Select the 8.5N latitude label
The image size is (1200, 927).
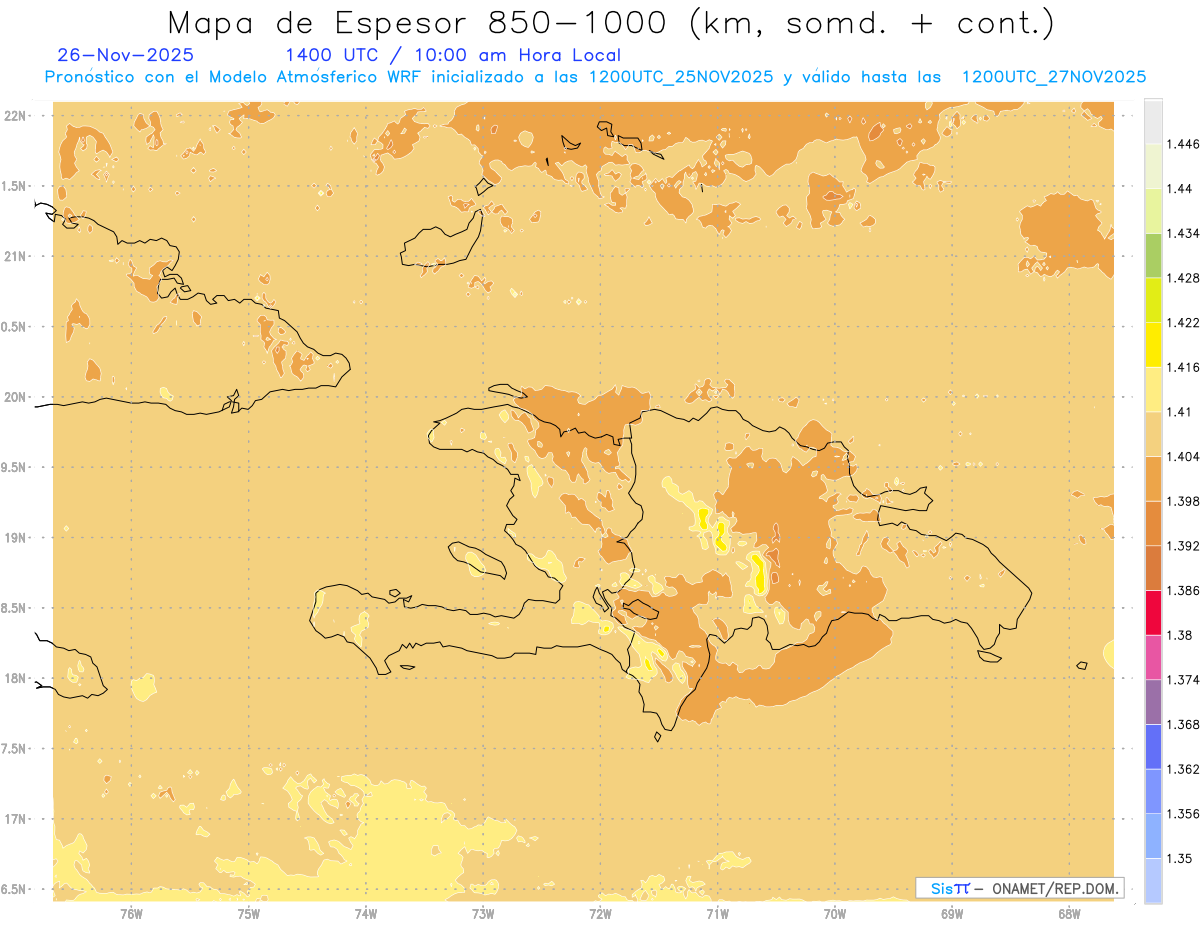coord(15,608)
